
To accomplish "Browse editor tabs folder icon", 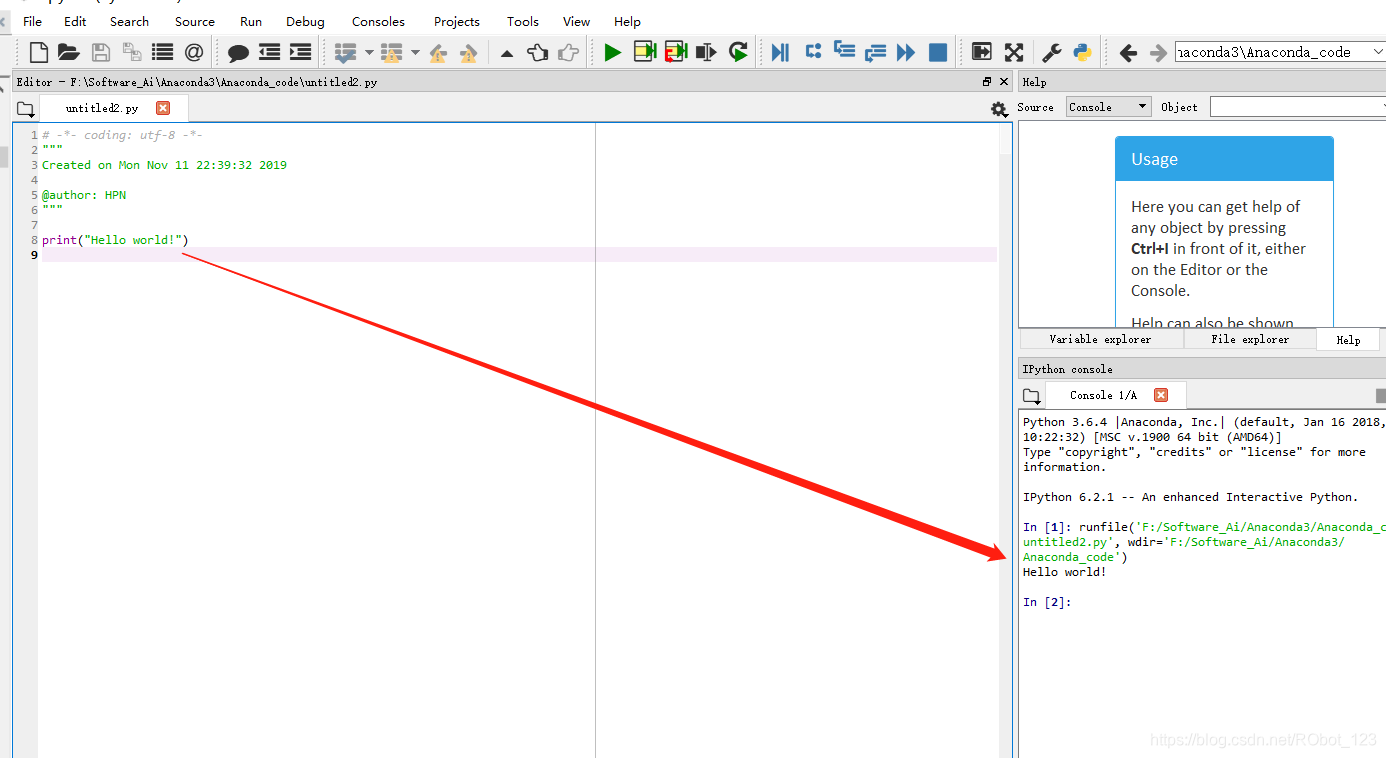I will coord(25,108).
